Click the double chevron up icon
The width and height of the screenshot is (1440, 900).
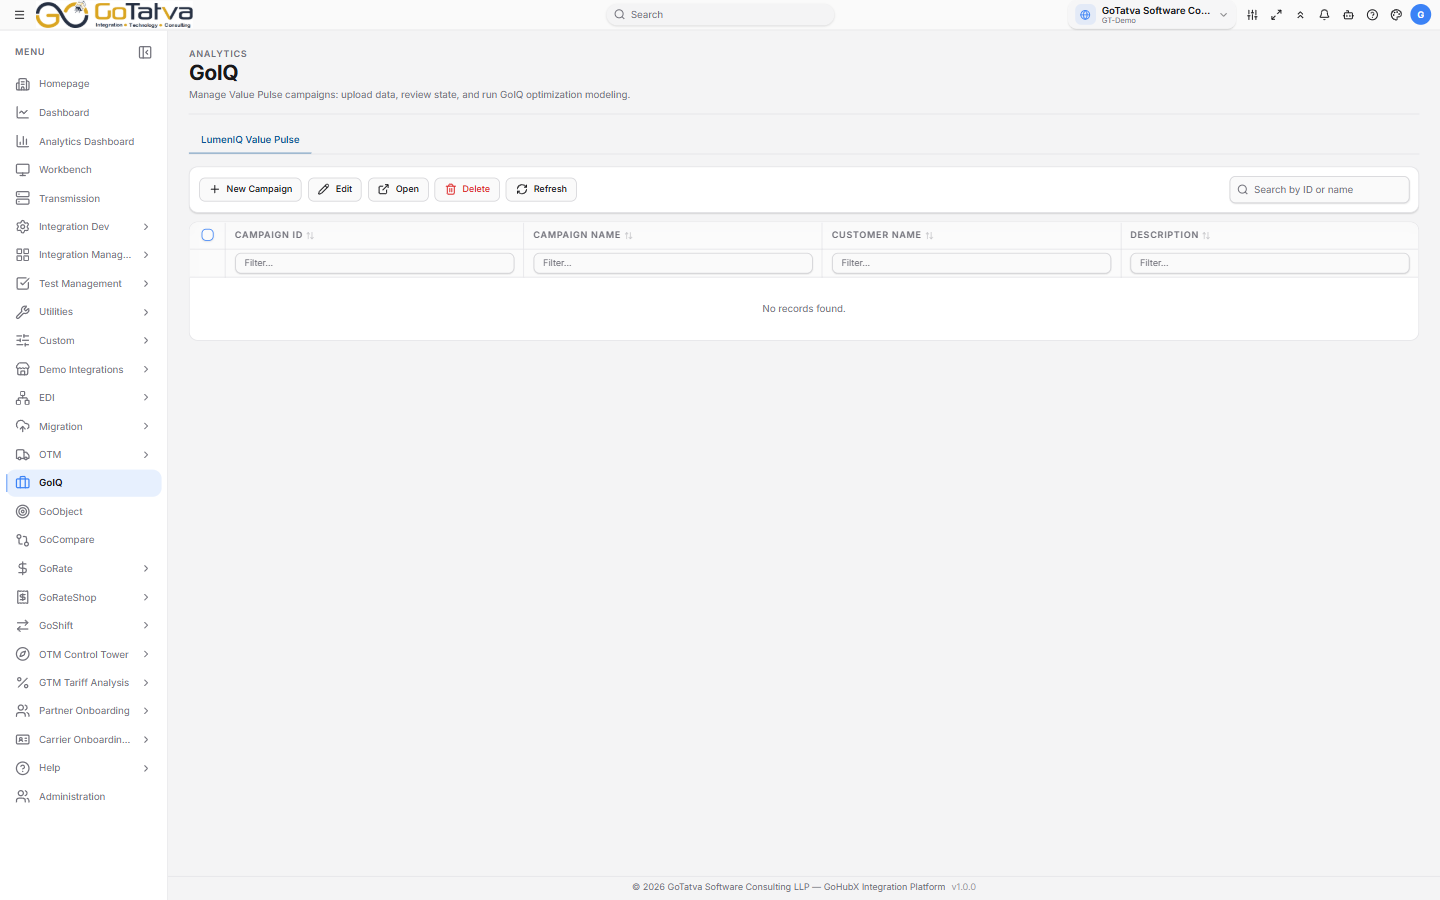pos(1300,15)
